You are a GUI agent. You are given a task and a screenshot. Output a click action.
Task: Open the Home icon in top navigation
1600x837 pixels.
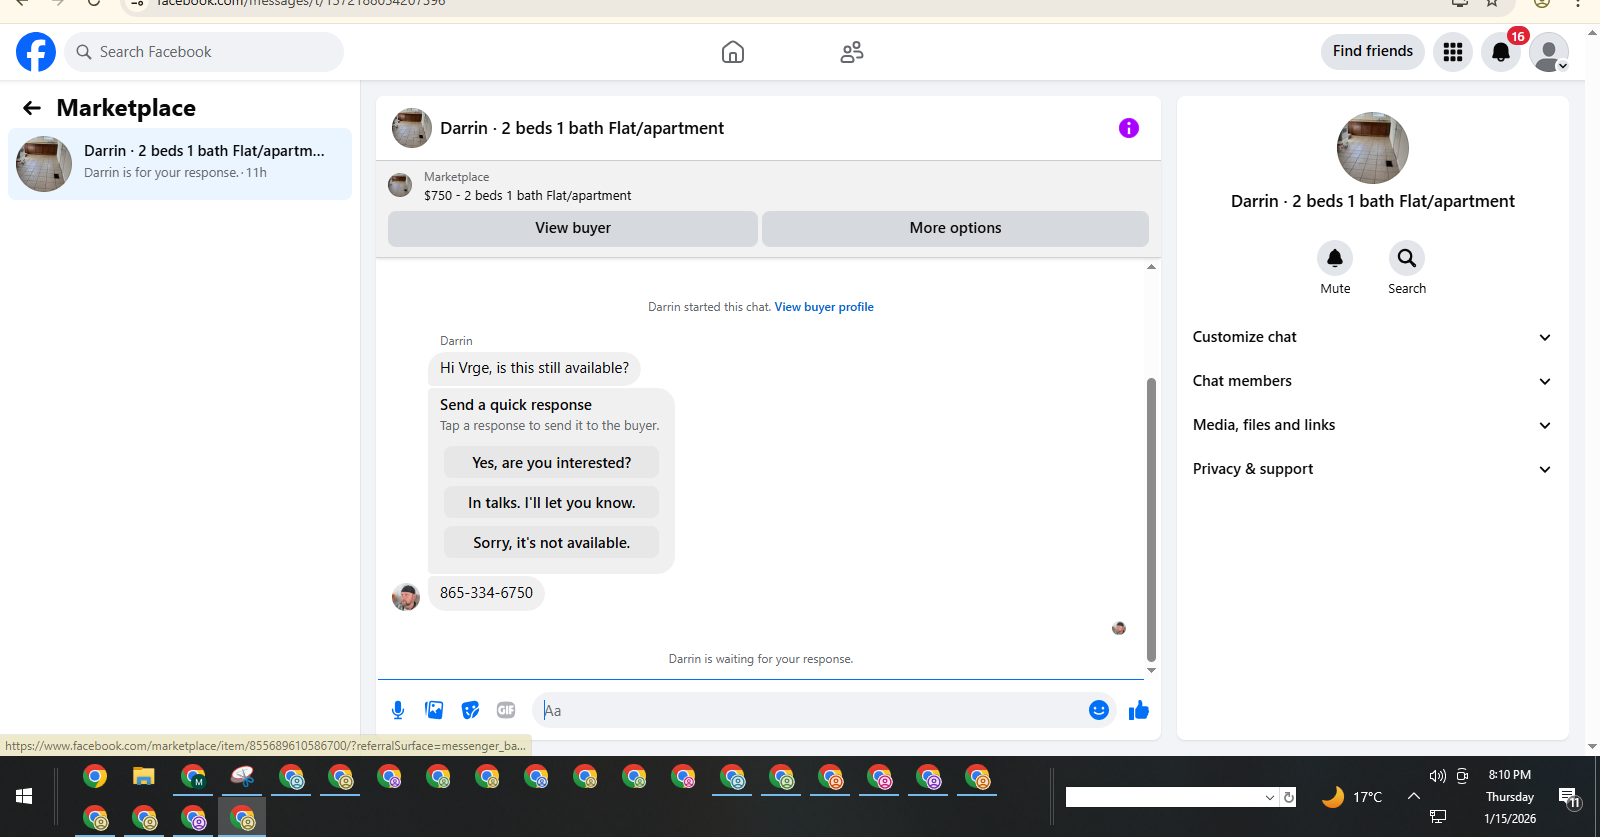[x=733, y=52]
